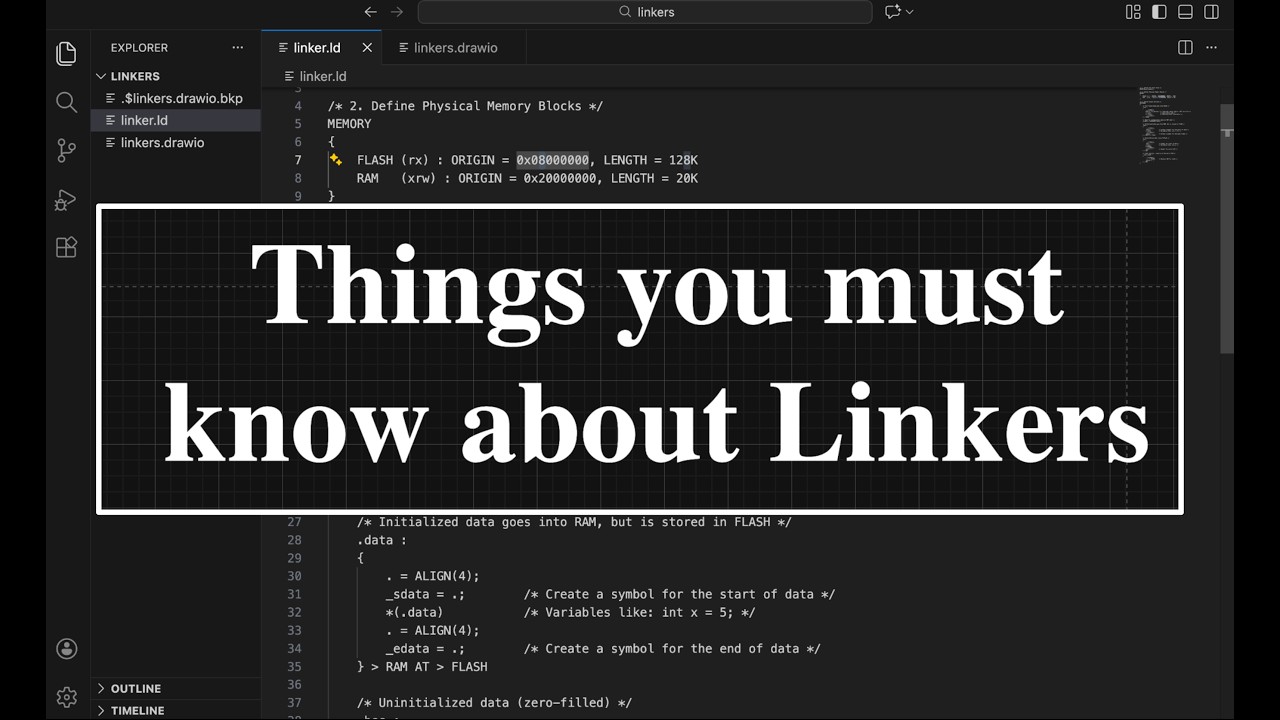Open the Search view in activity bar
Image resolution: width=1280 pixels, height=720 pixels.
tap(66, 102)
